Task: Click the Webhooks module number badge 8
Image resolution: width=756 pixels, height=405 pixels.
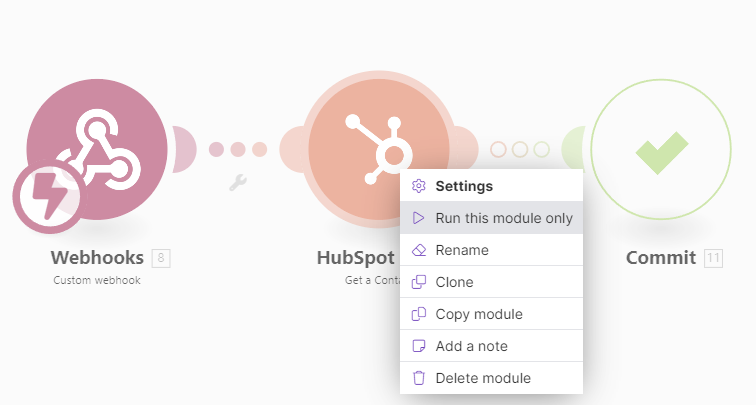Action: [162, 258]
